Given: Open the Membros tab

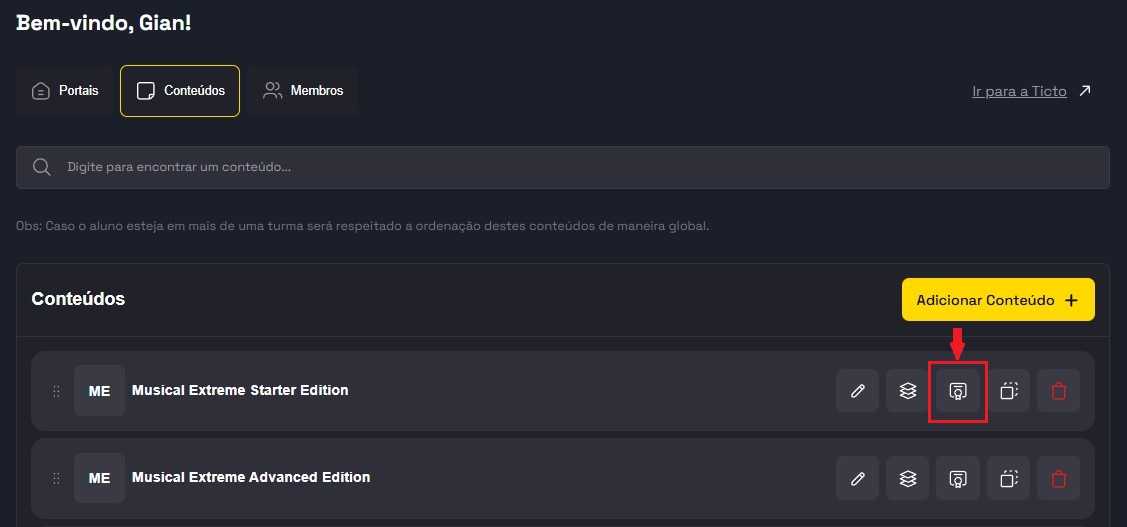Looking at the screenshot, I should (x=303, y=91).
